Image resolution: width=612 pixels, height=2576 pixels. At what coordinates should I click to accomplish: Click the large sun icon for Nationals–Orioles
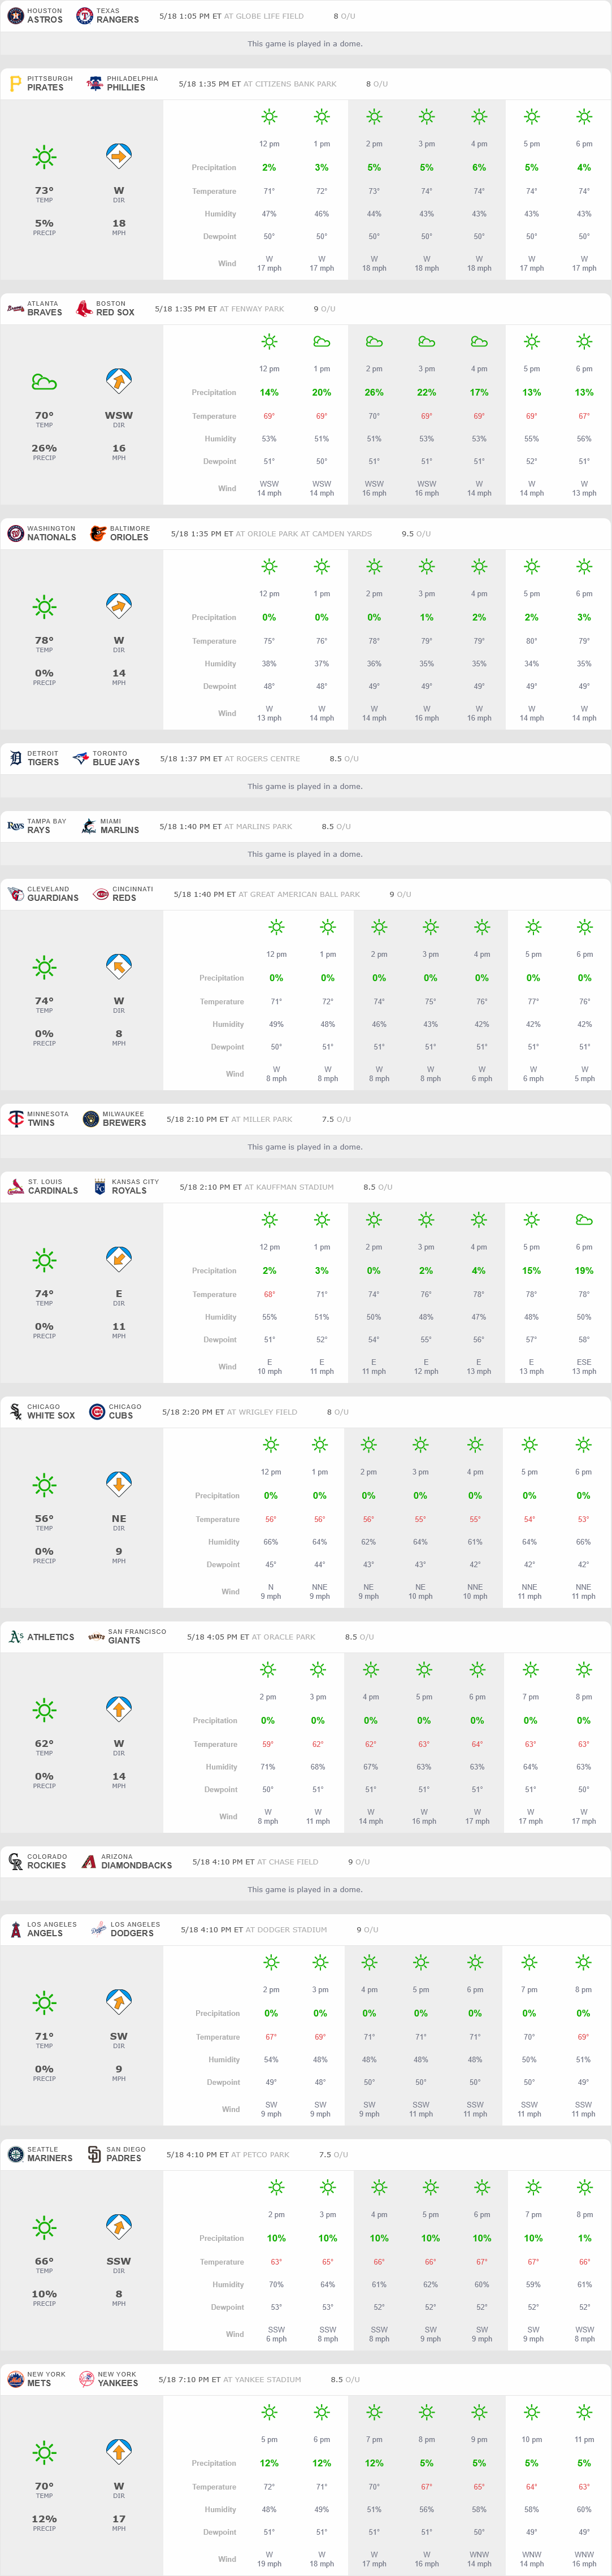(44, 607)
